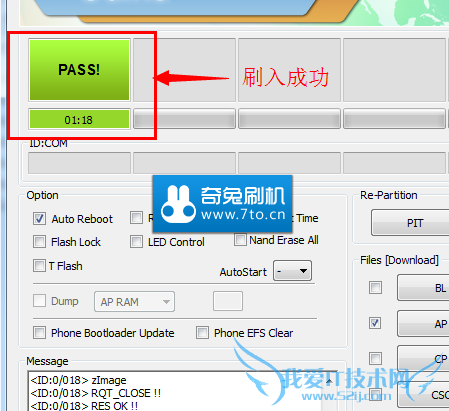Image resolution: width=449 pixels, height=411 pixels.
Task: Click the CP file button
Action: tap(423, 359)
